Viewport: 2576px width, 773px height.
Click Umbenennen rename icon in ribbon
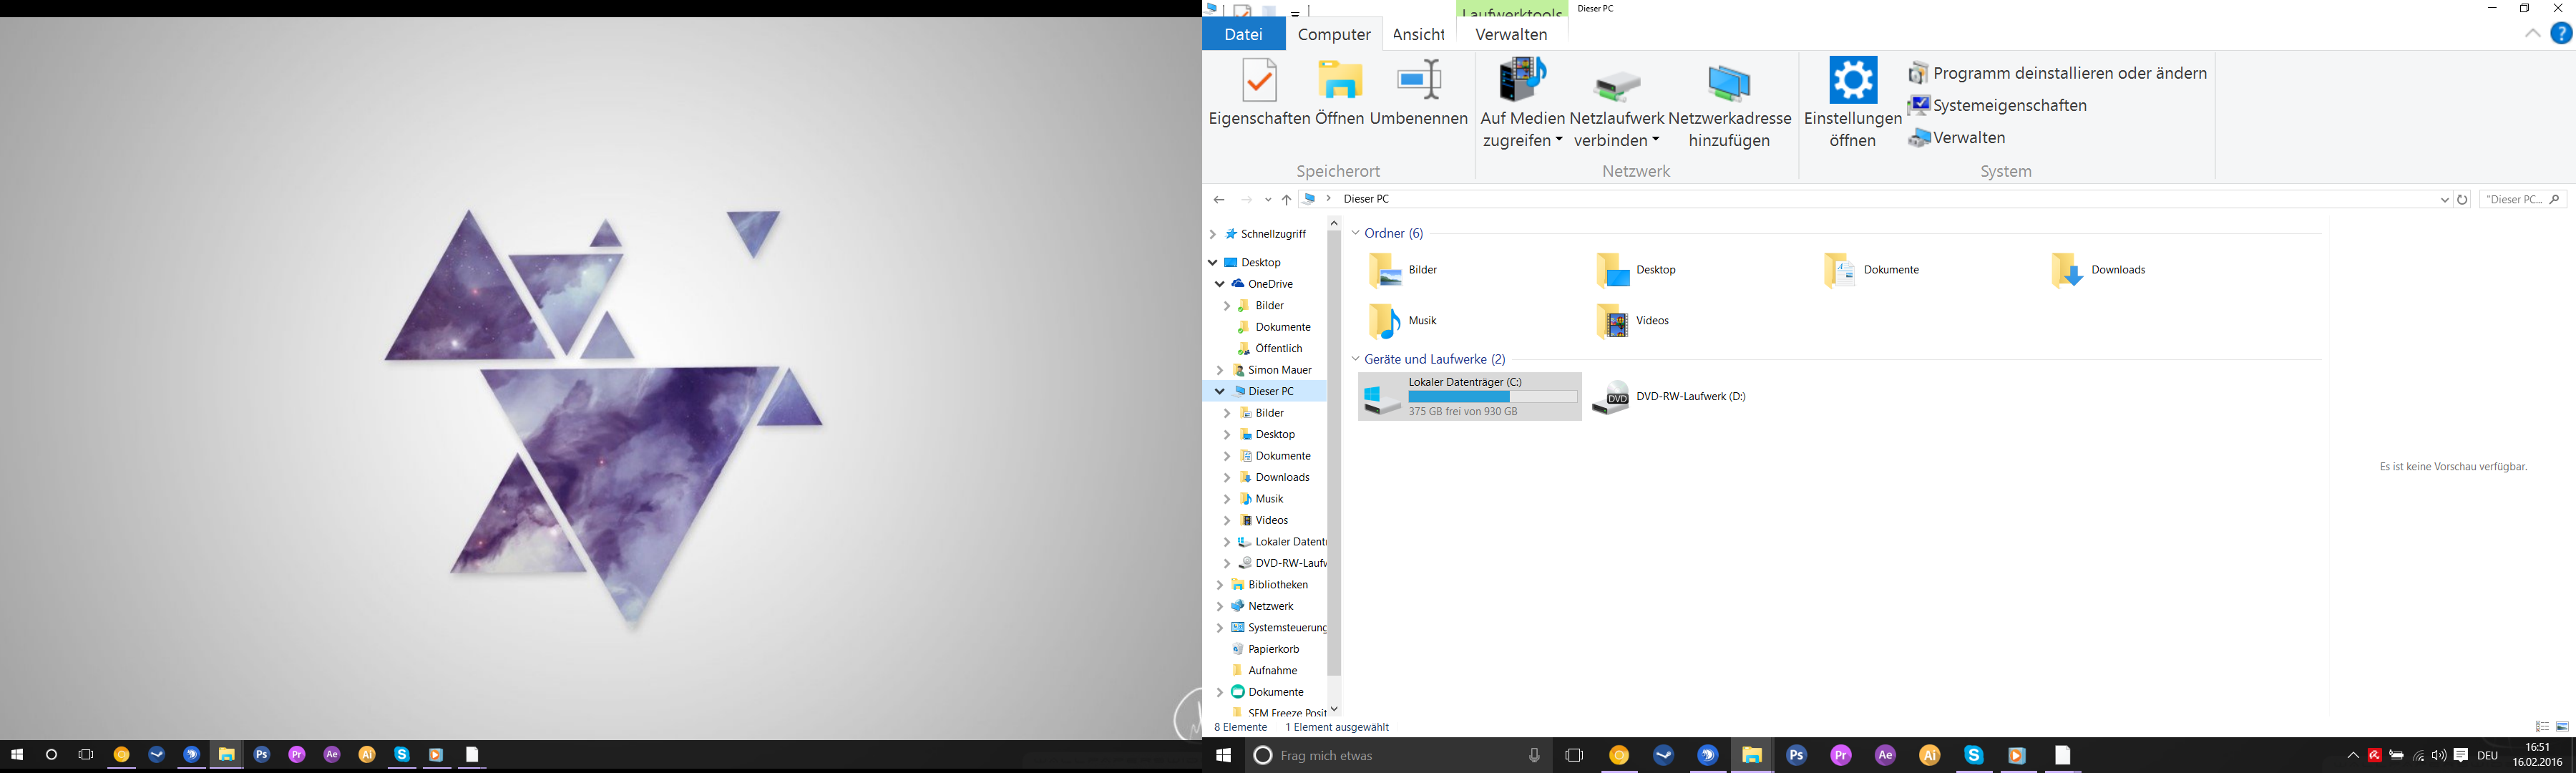[x=1418, y=80]
